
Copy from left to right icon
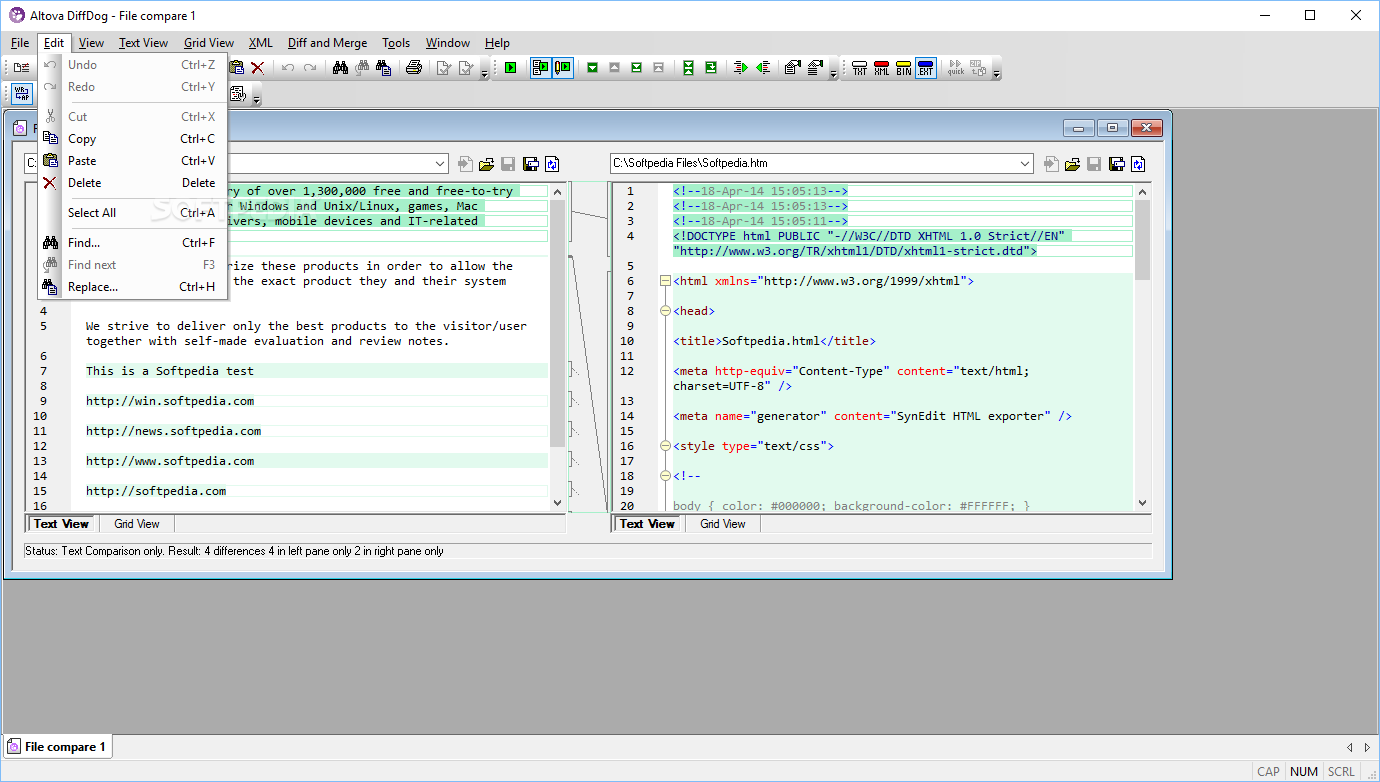pos(740,68)
